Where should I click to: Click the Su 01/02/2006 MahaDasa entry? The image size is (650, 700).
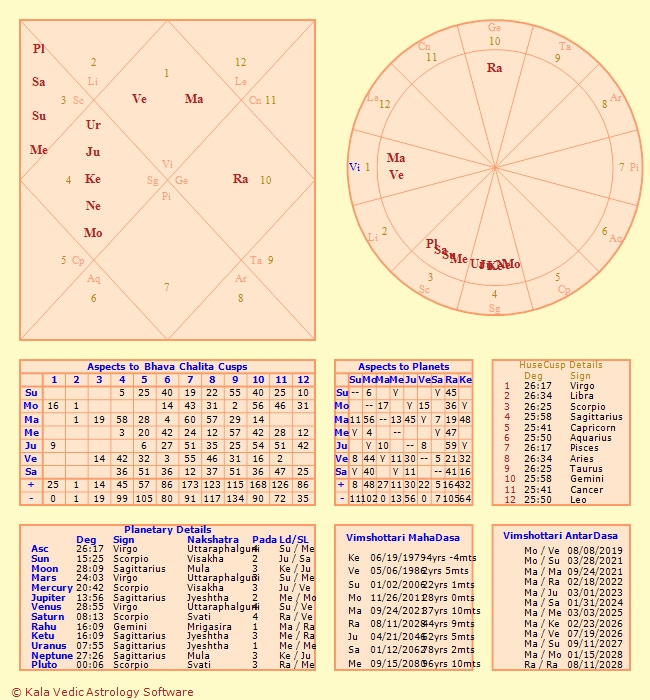coord(411,584)
